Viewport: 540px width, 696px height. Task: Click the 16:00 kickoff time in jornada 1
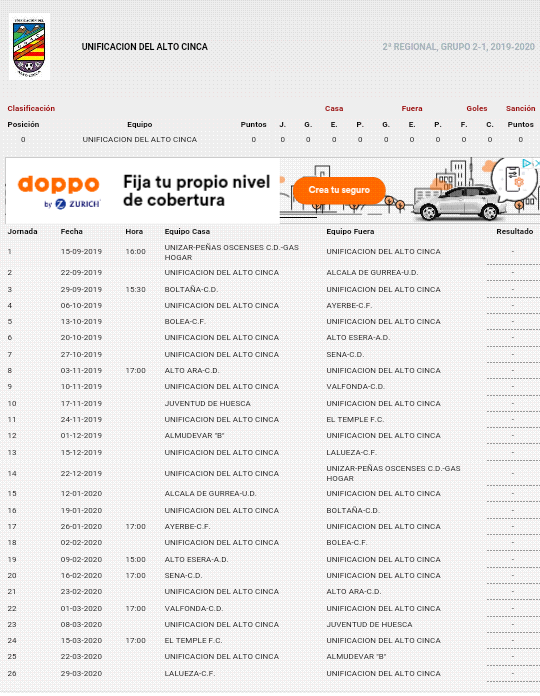point(135,251)
